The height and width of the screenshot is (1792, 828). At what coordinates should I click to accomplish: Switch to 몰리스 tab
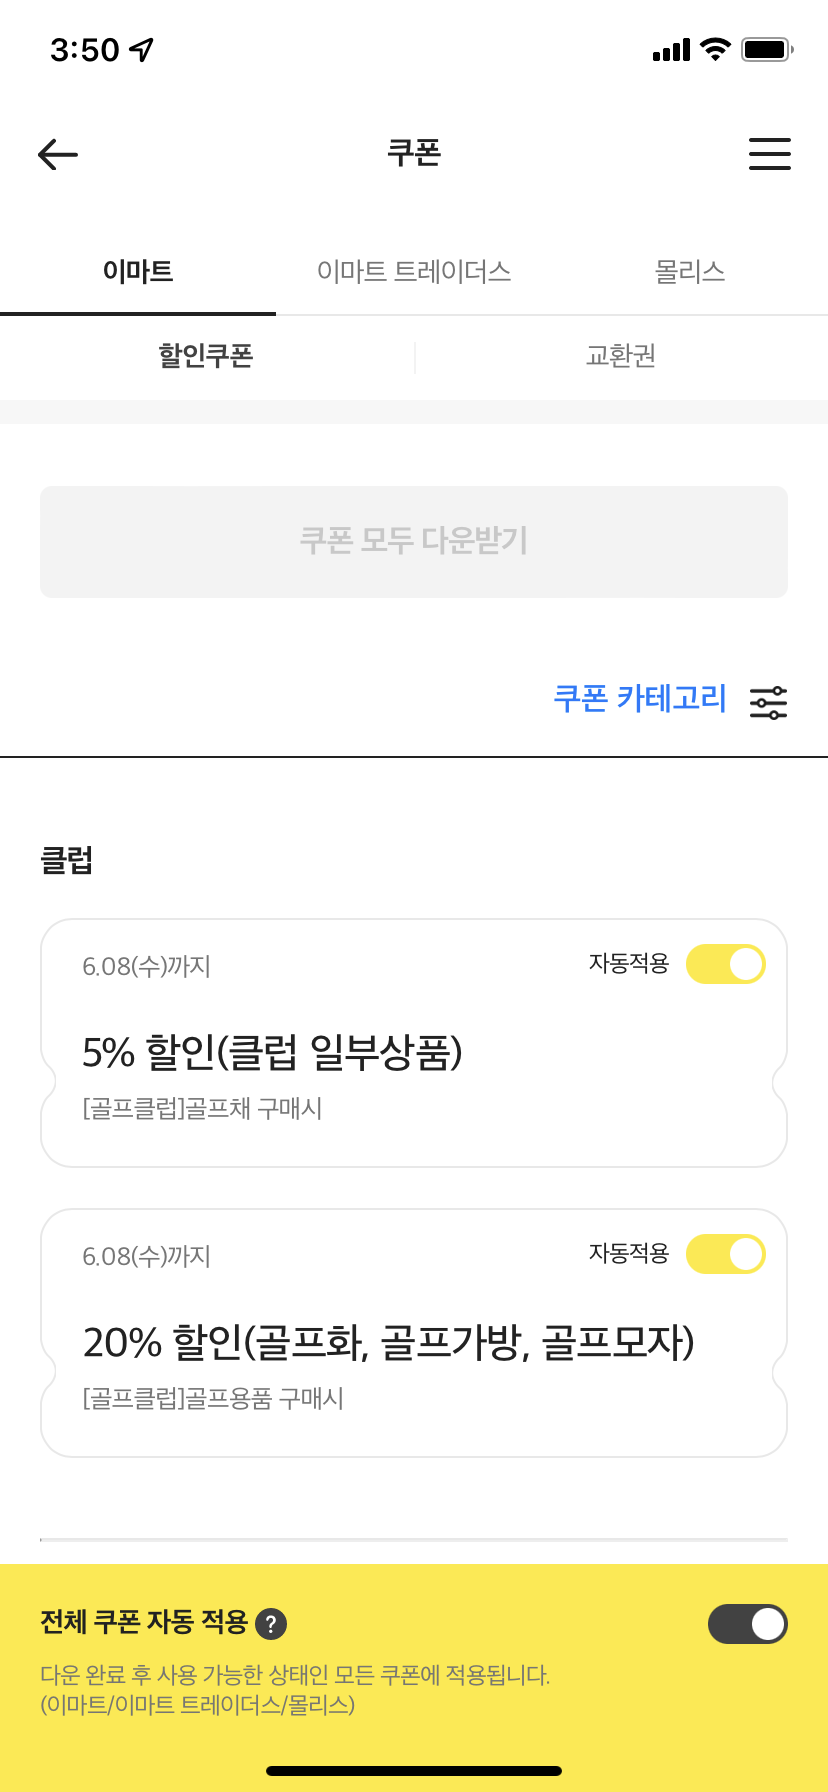coord(689,272)
